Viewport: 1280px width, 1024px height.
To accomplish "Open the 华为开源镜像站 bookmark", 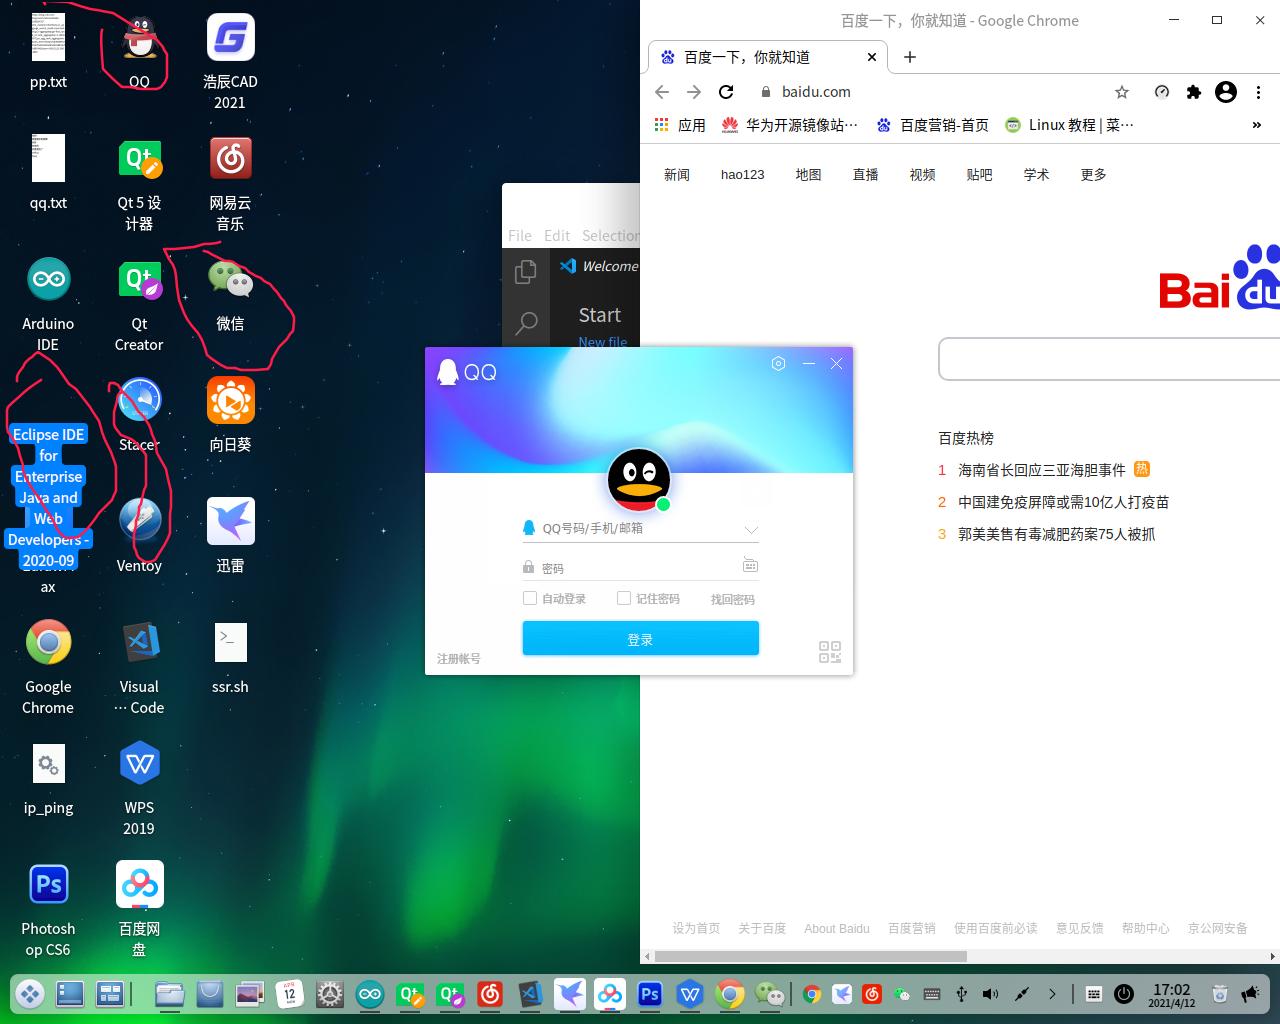I will (x=790, y=125).
